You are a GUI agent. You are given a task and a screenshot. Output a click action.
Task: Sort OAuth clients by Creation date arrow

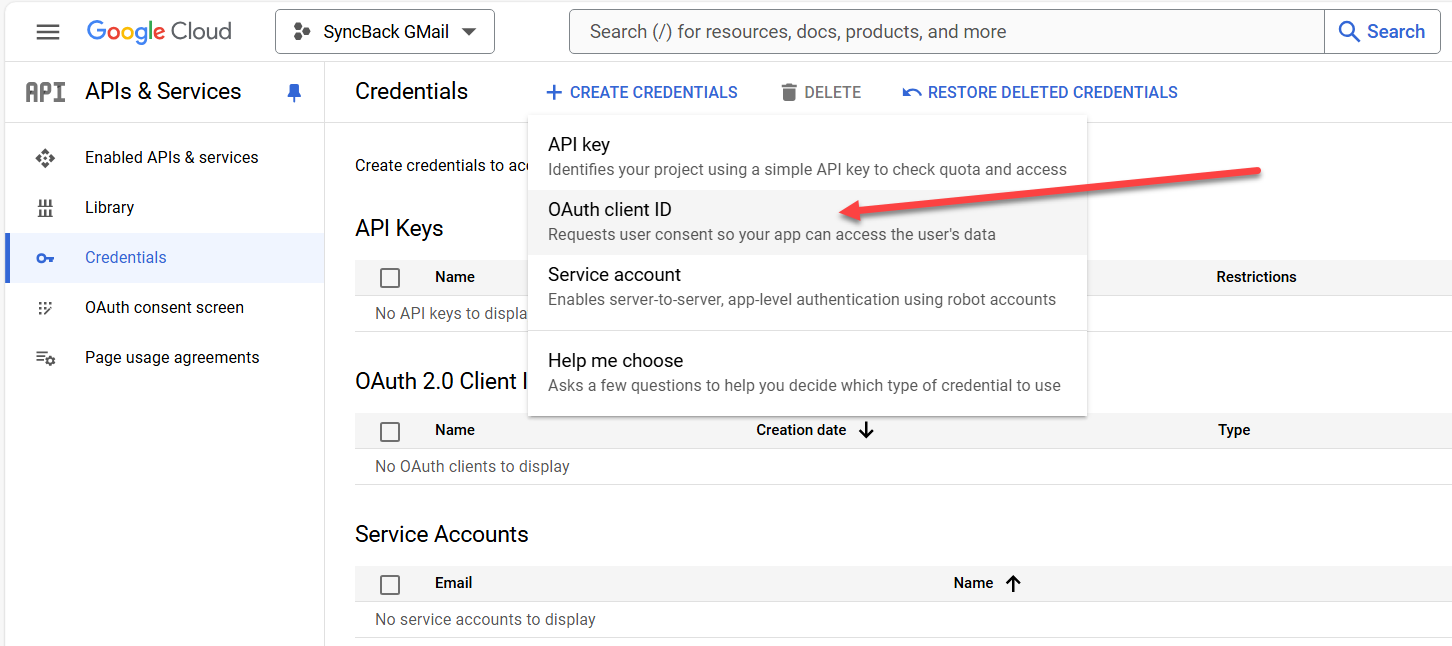866,430
